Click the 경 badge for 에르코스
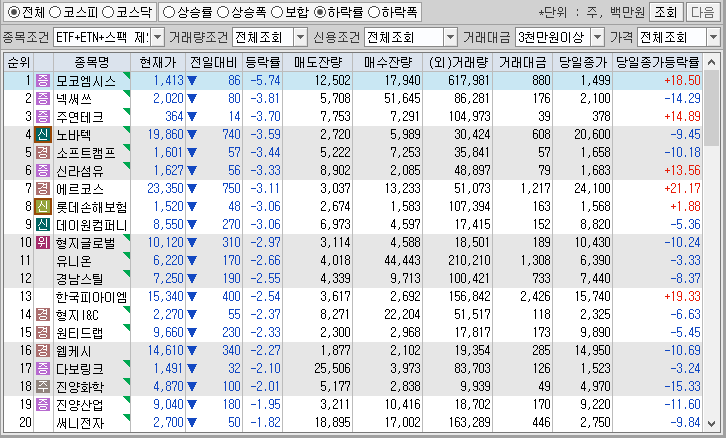 click(43, 188)
